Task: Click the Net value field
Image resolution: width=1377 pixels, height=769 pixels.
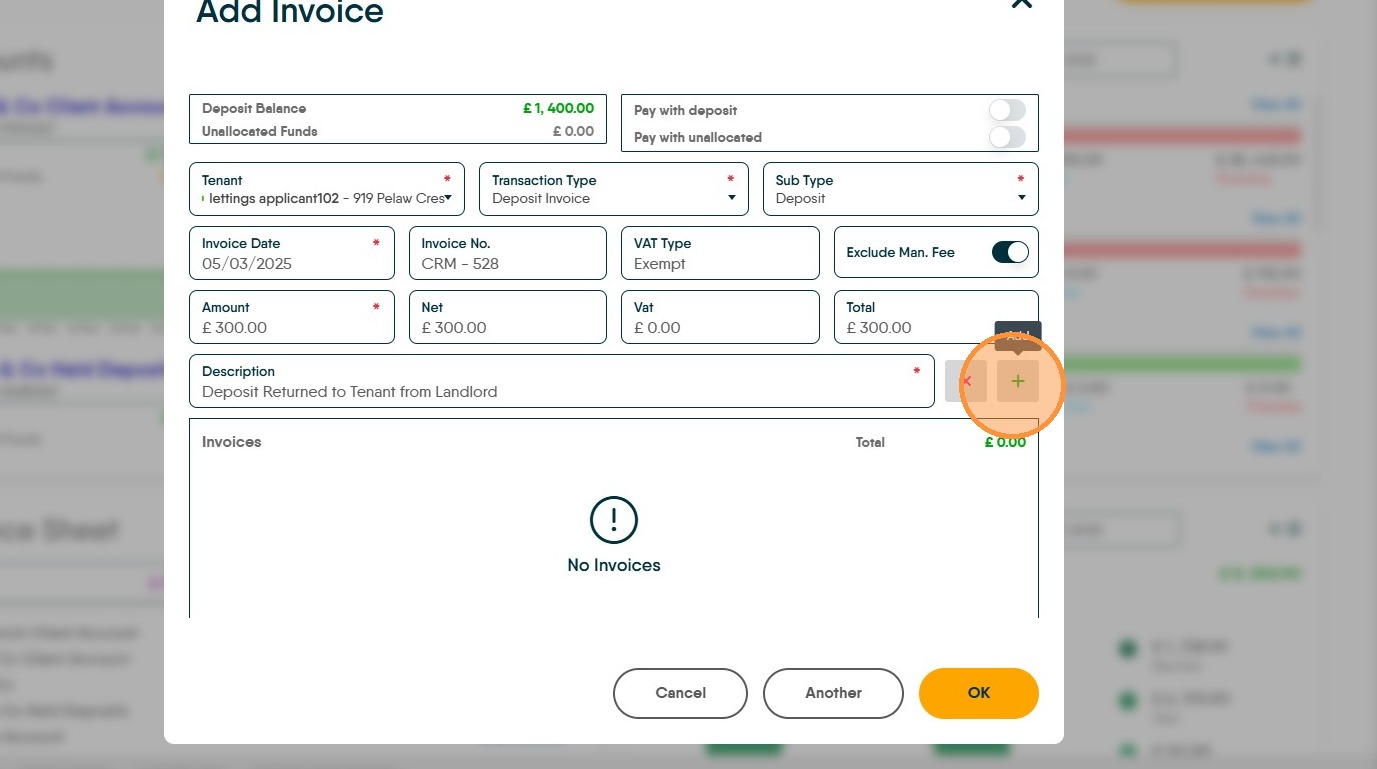Action: (x=508, y=317)
